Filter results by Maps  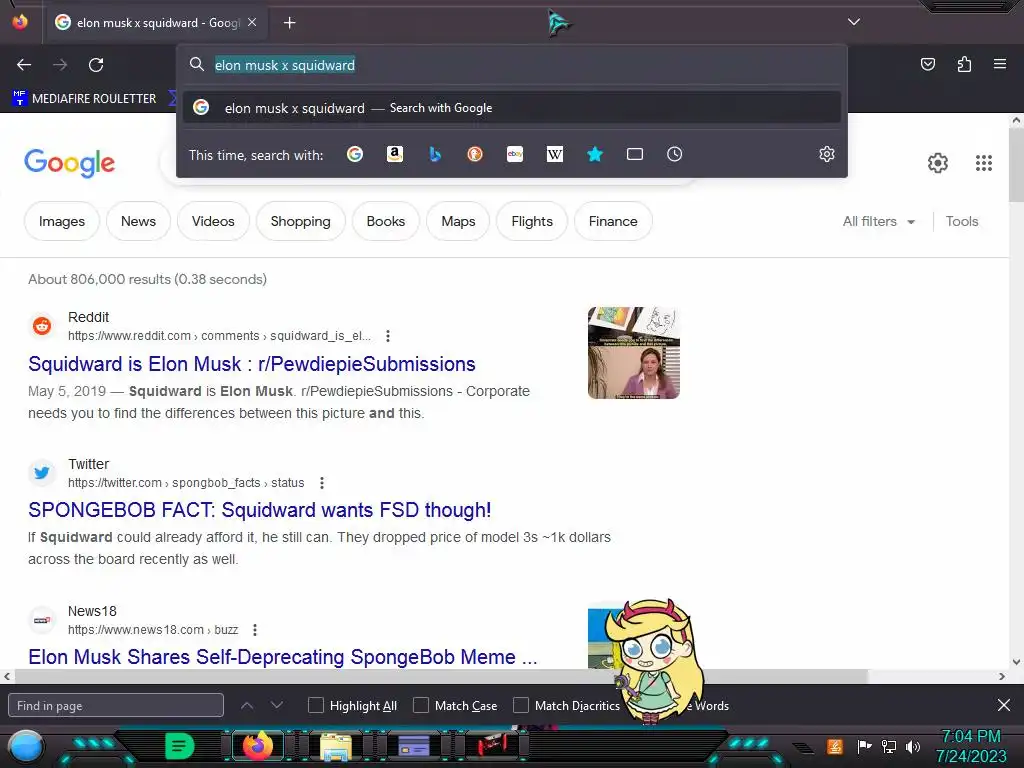click(x=458, y=221)
